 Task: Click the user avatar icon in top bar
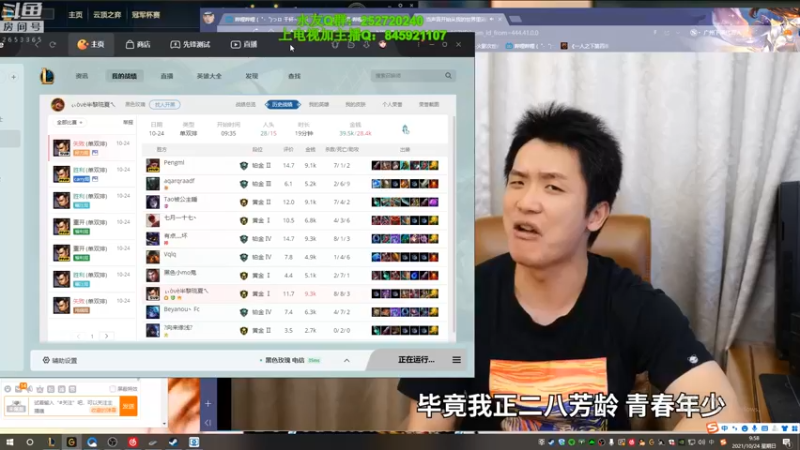point(383,44)
